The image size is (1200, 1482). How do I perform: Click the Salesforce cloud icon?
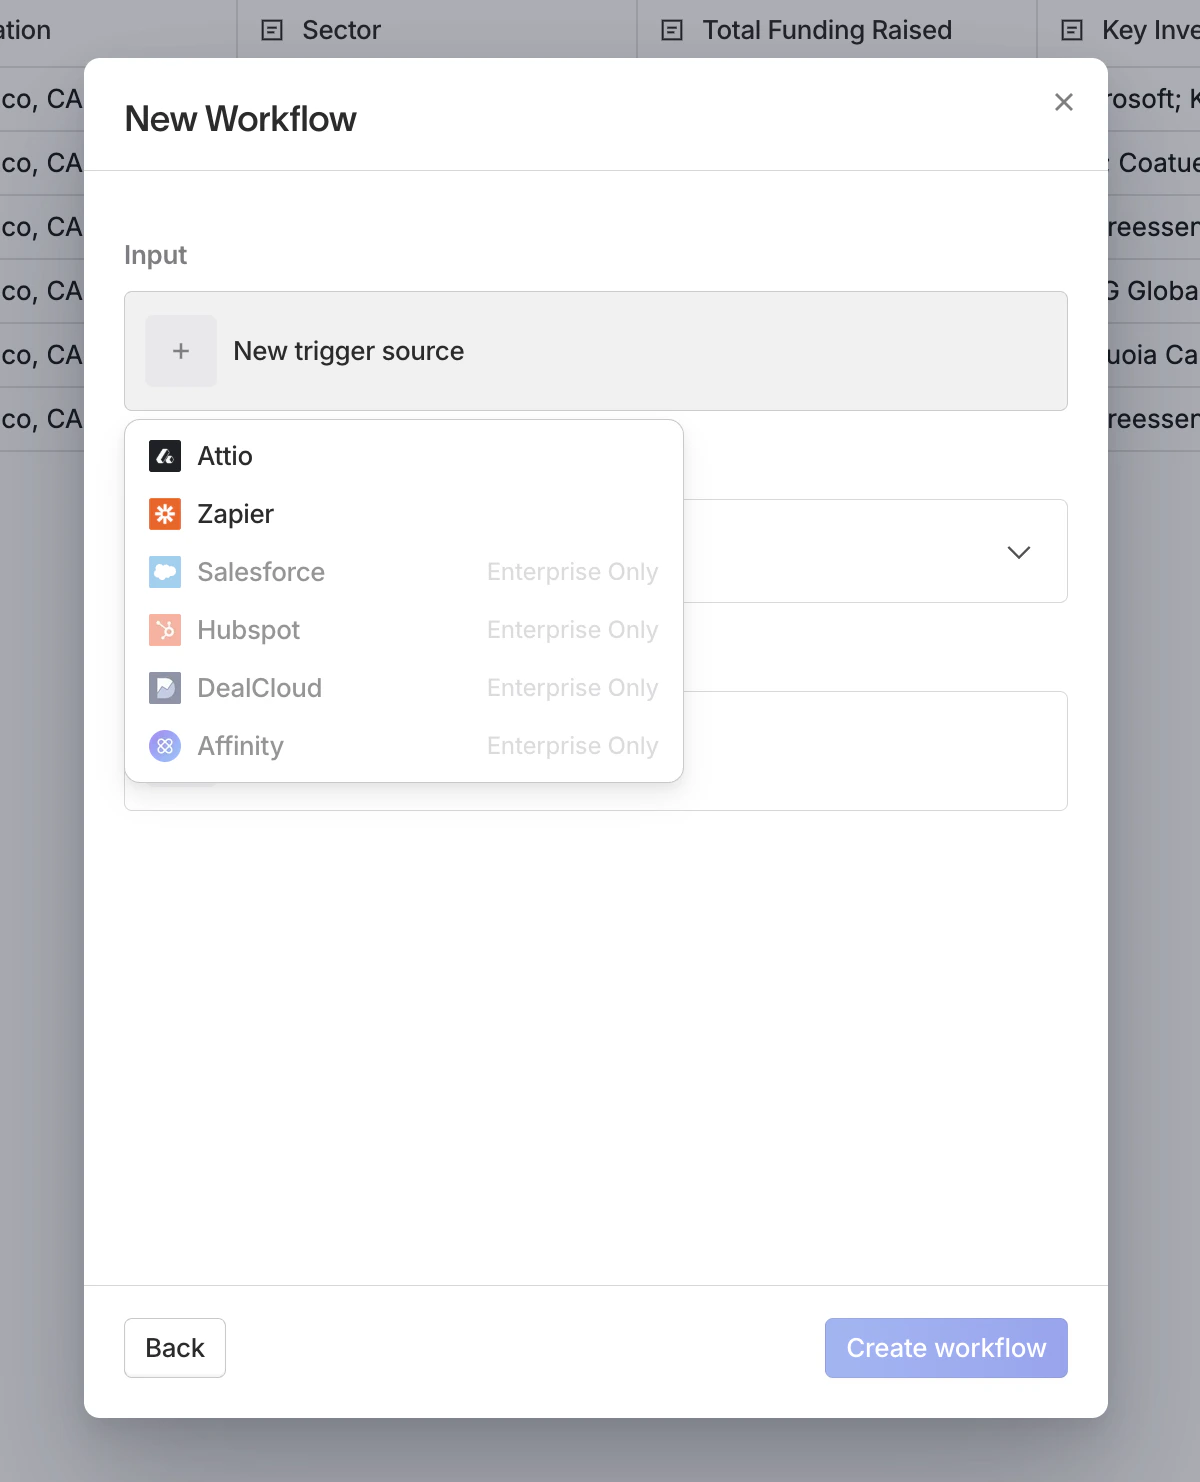pos(165,572)
